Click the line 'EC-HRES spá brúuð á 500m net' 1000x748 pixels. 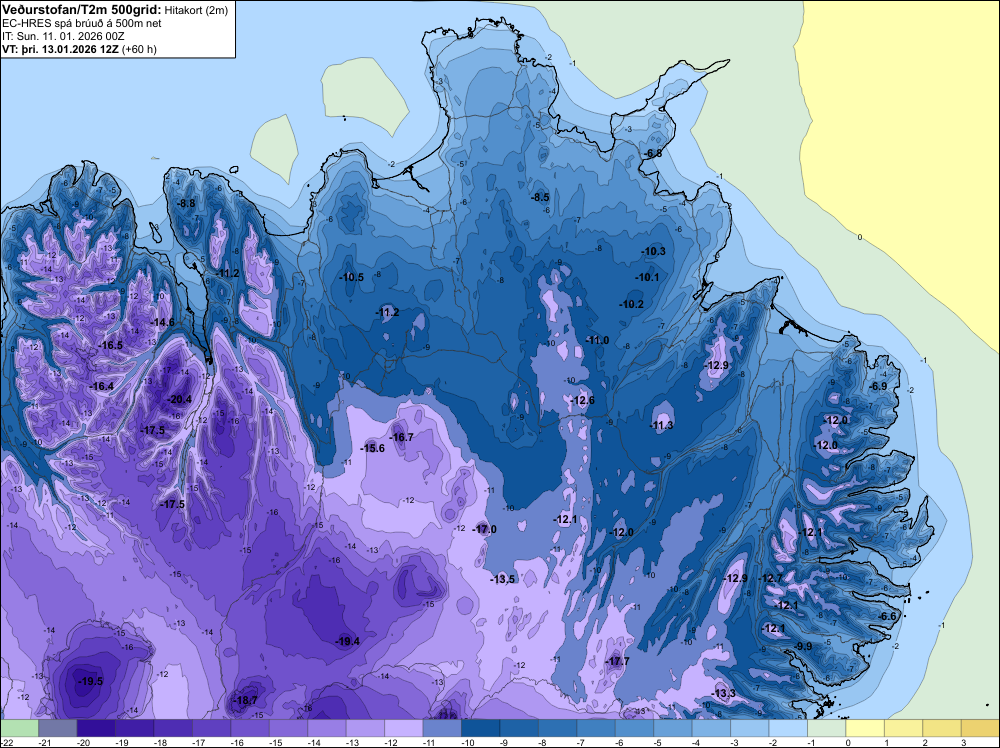[x=82, y=23]
